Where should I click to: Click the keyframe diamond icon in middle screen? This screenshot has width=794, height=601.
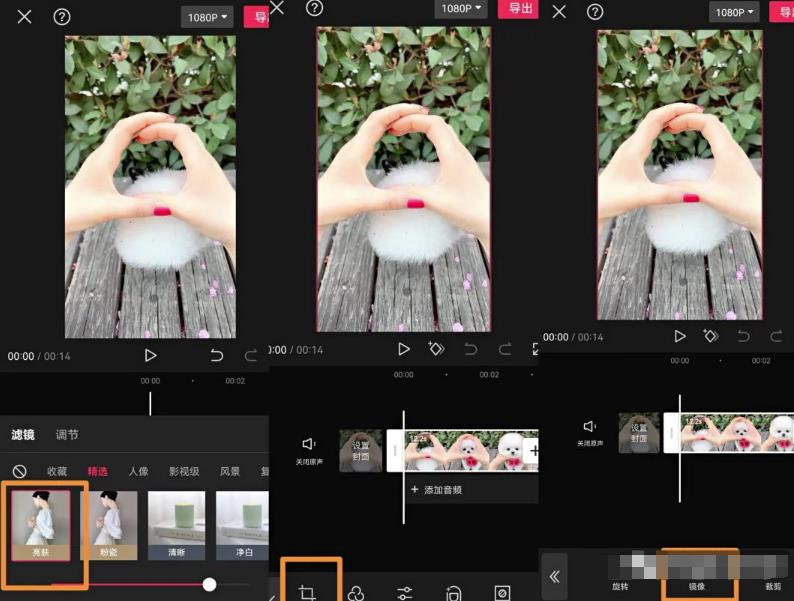436,349
